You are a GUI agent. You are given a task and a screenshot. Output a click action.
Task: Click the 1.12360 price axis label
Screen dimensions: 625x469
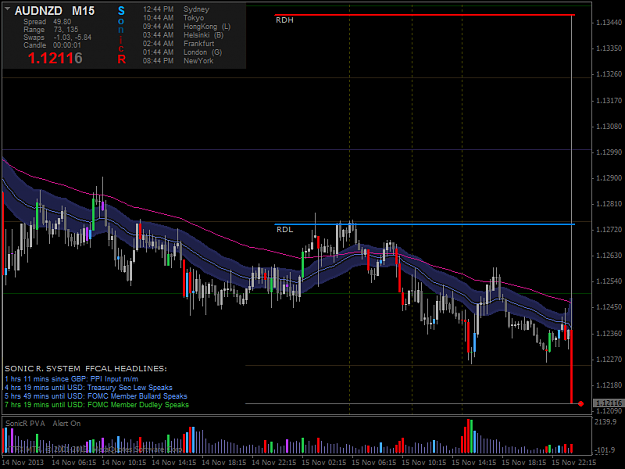click(609, 334)
